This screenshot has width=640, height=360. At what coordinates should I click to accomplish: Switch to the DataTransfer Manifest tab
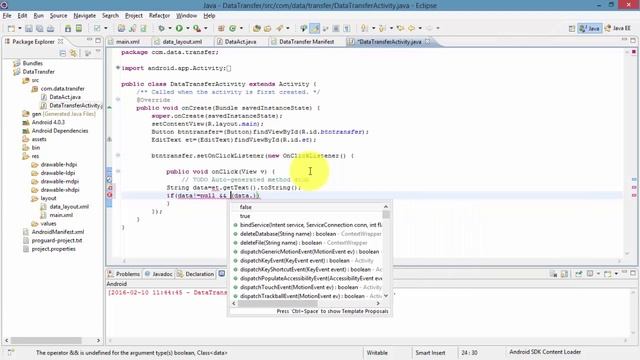pos(307,42)
